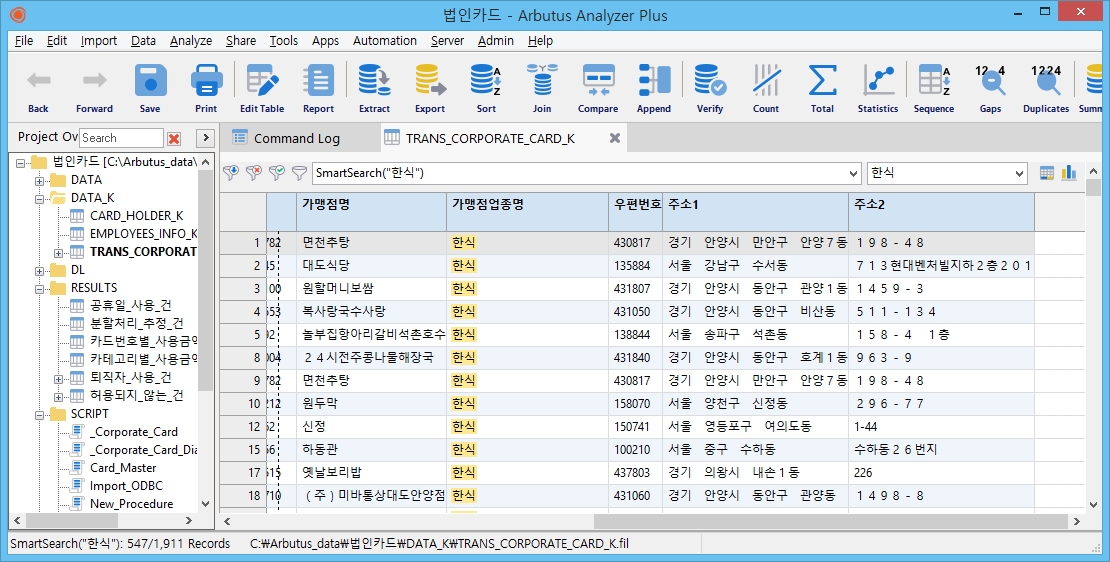
Task: Click the Print toolbar icon
Action: point(206,81)
